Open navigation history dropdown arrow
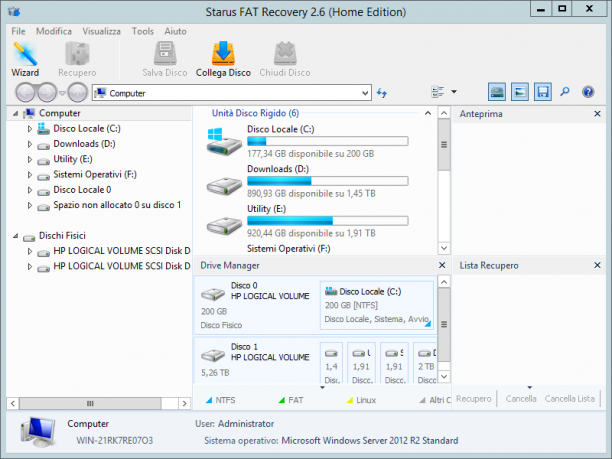 tap(62, 93)
